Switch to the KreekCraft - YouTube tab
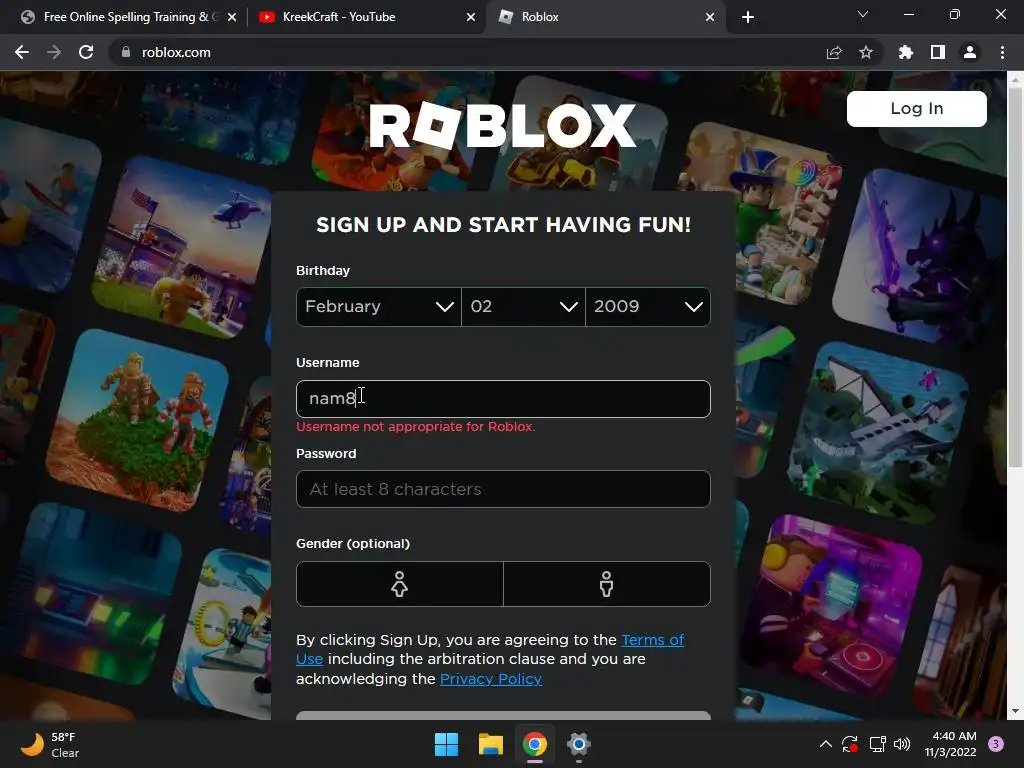The width and height of the screenshot is (1024, 768). pos(366,17)
